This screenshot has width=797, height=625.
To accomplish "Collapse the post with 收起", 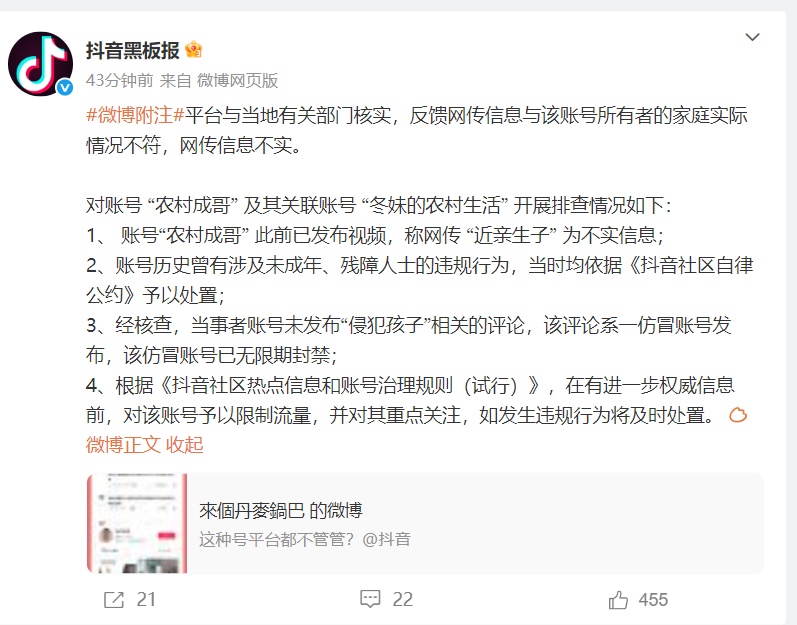I will click(185, 445).
